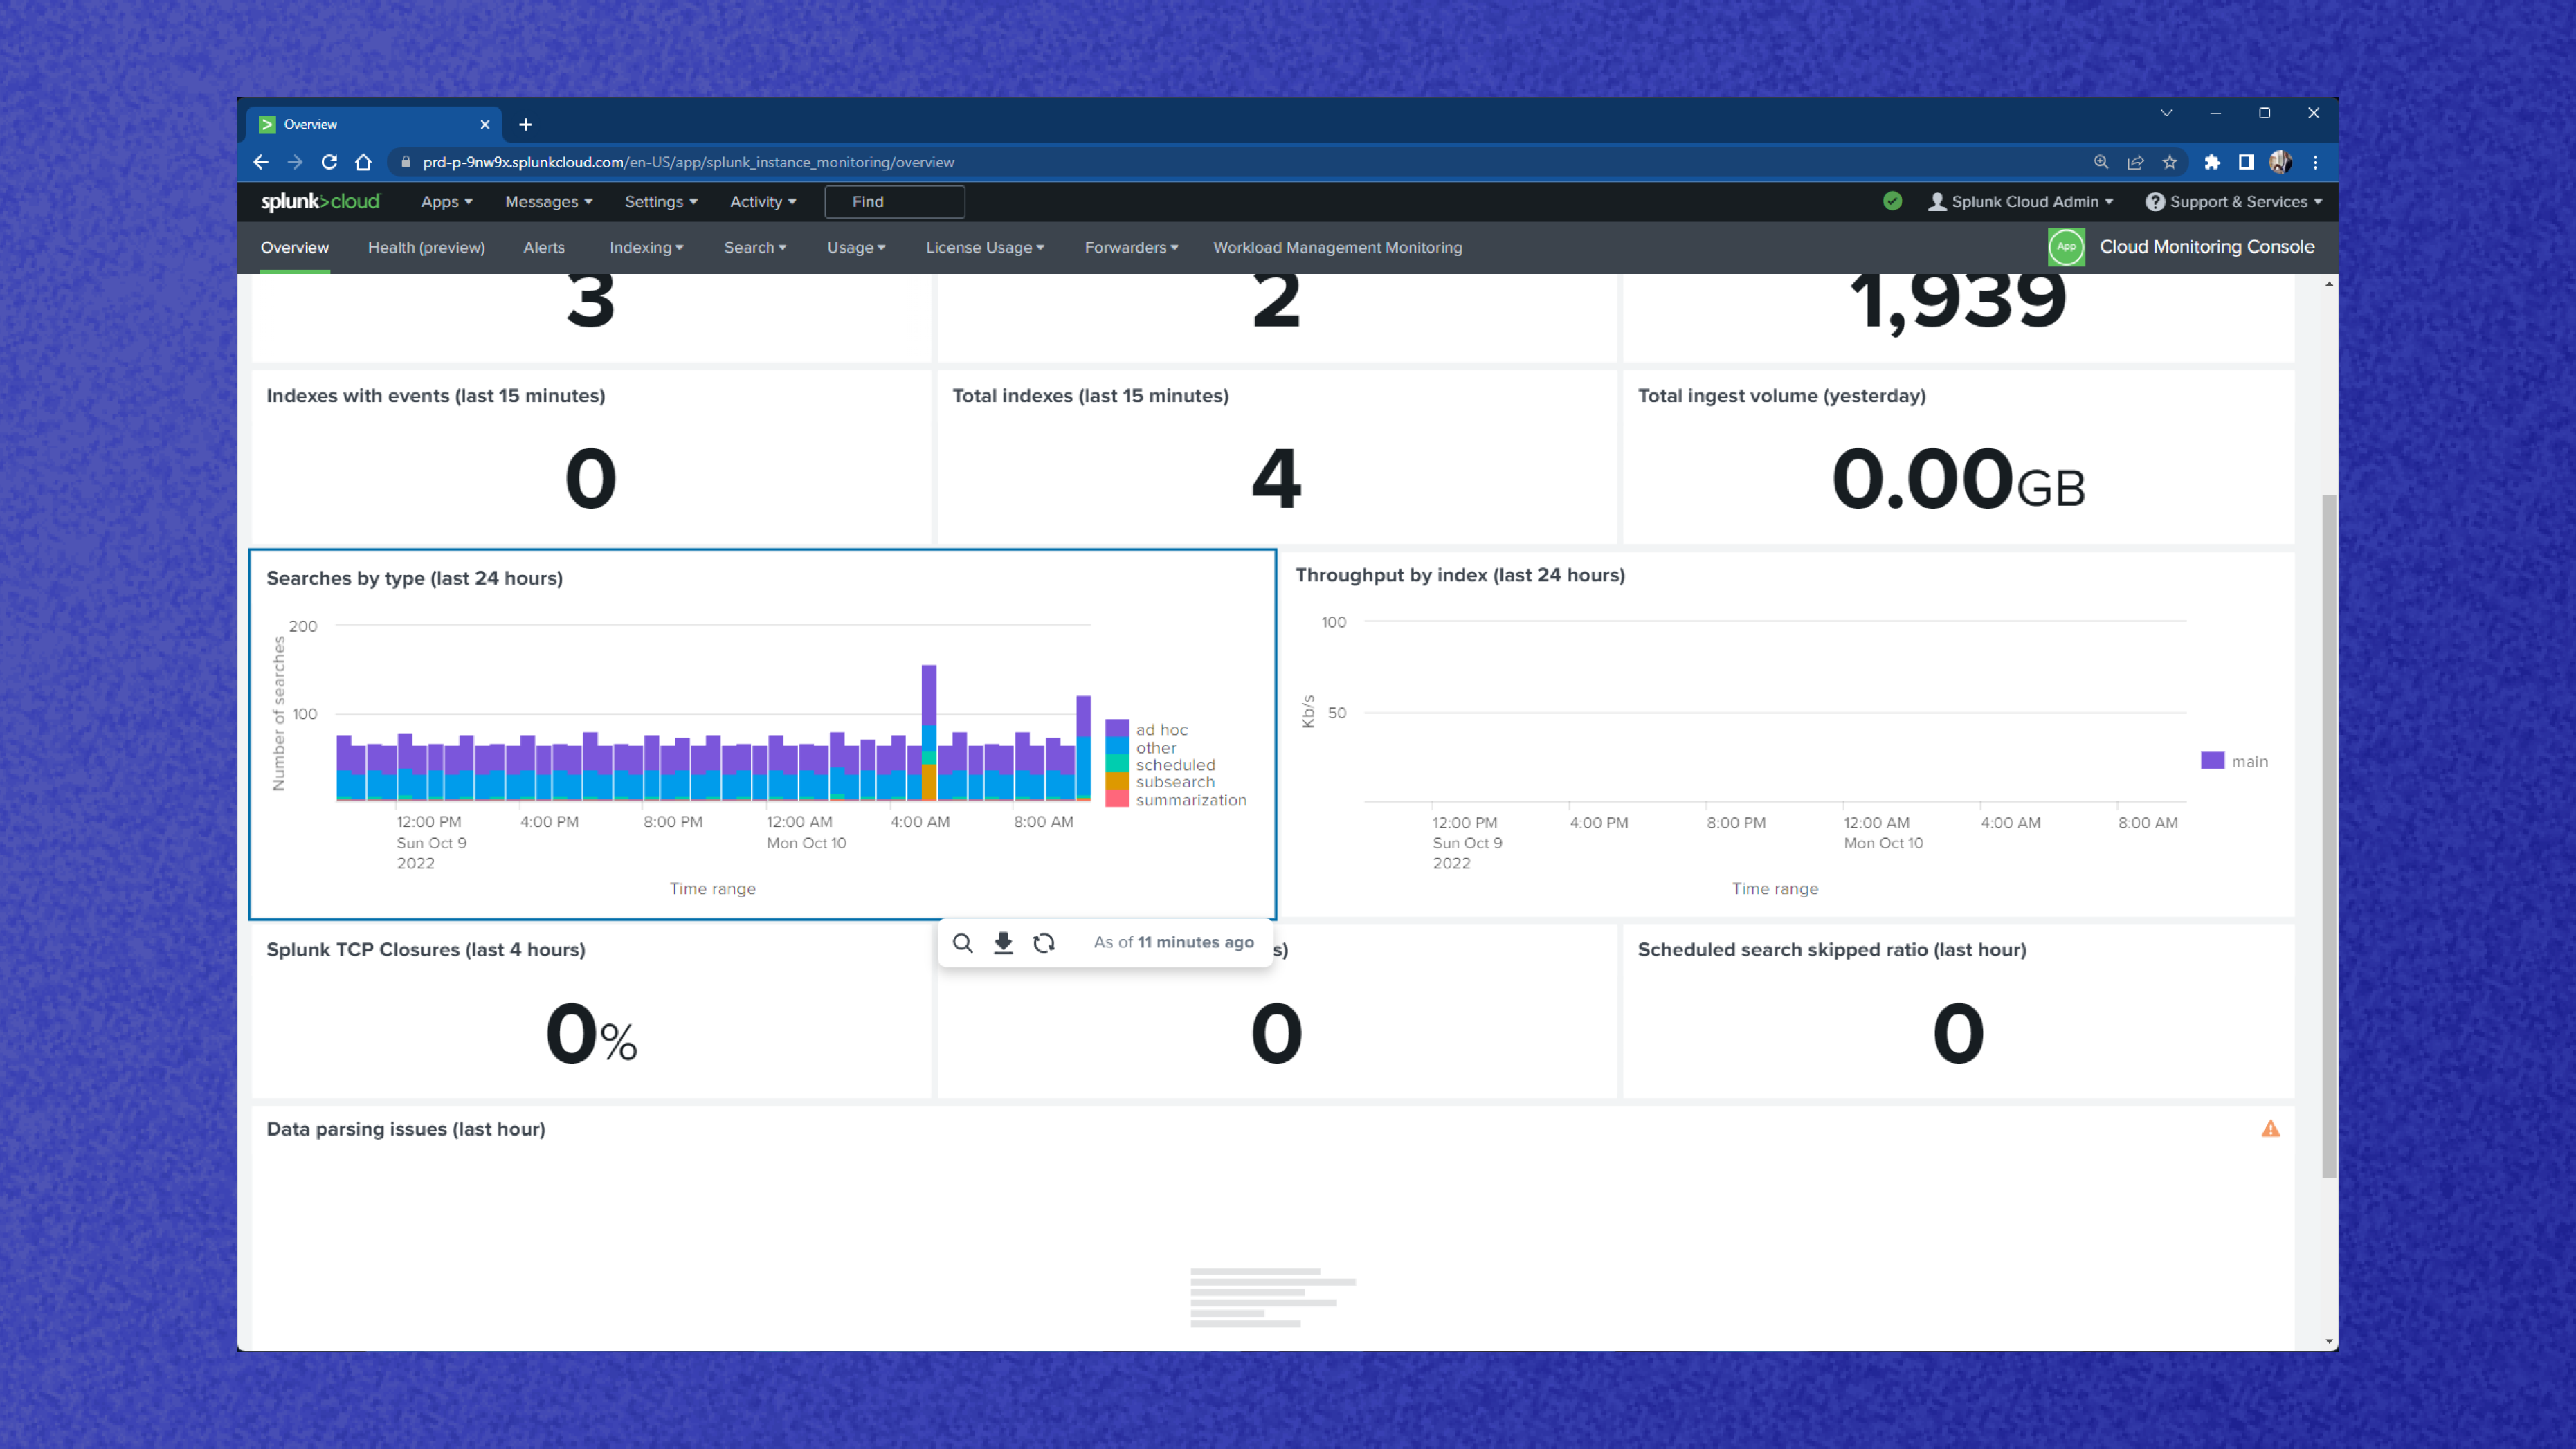Click the Splunk Cloud Admin account button
This screenshot has width=2576, height=1449.
[2022, 200]
